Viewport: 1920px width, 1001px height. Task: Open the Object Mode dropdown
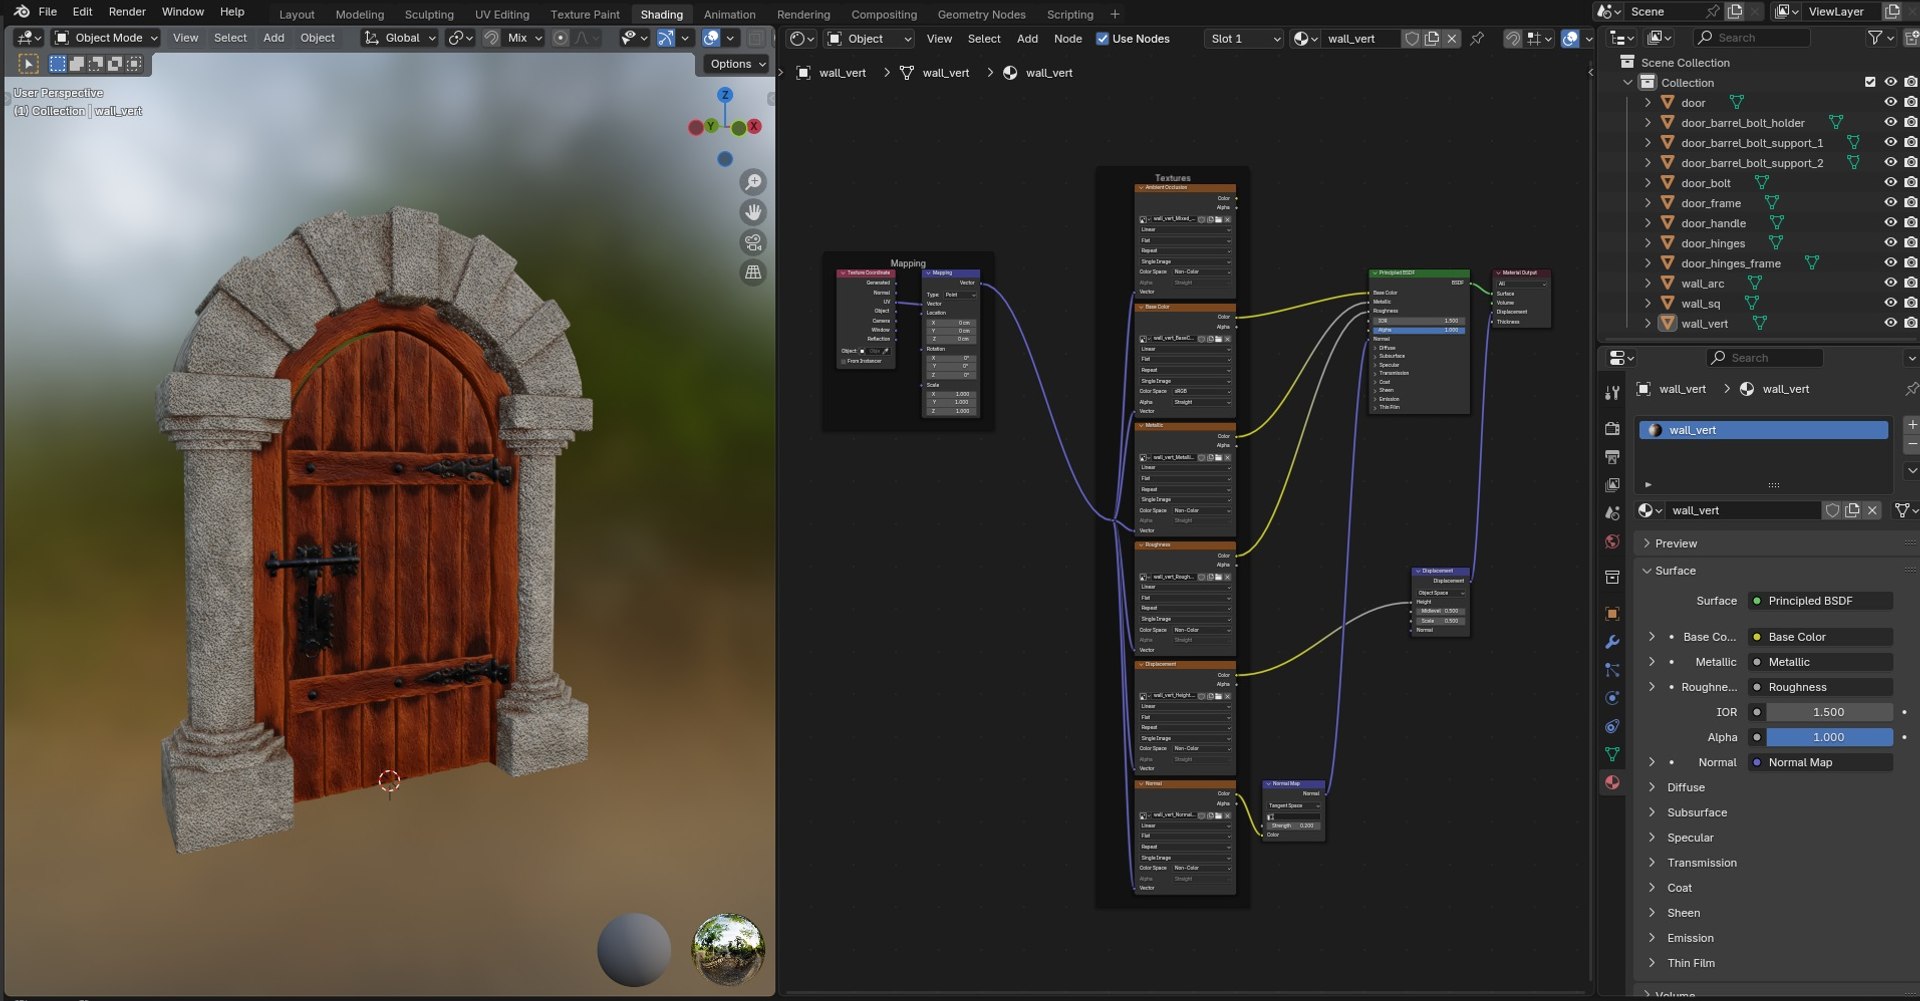[x=106, y=38]
